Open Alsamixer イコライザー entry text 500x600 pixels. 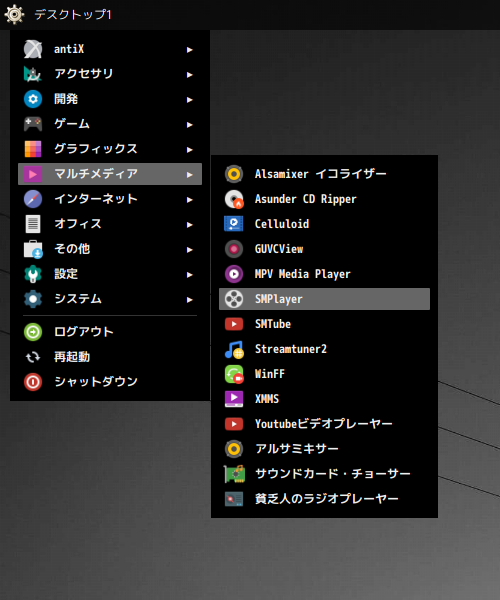320,174
